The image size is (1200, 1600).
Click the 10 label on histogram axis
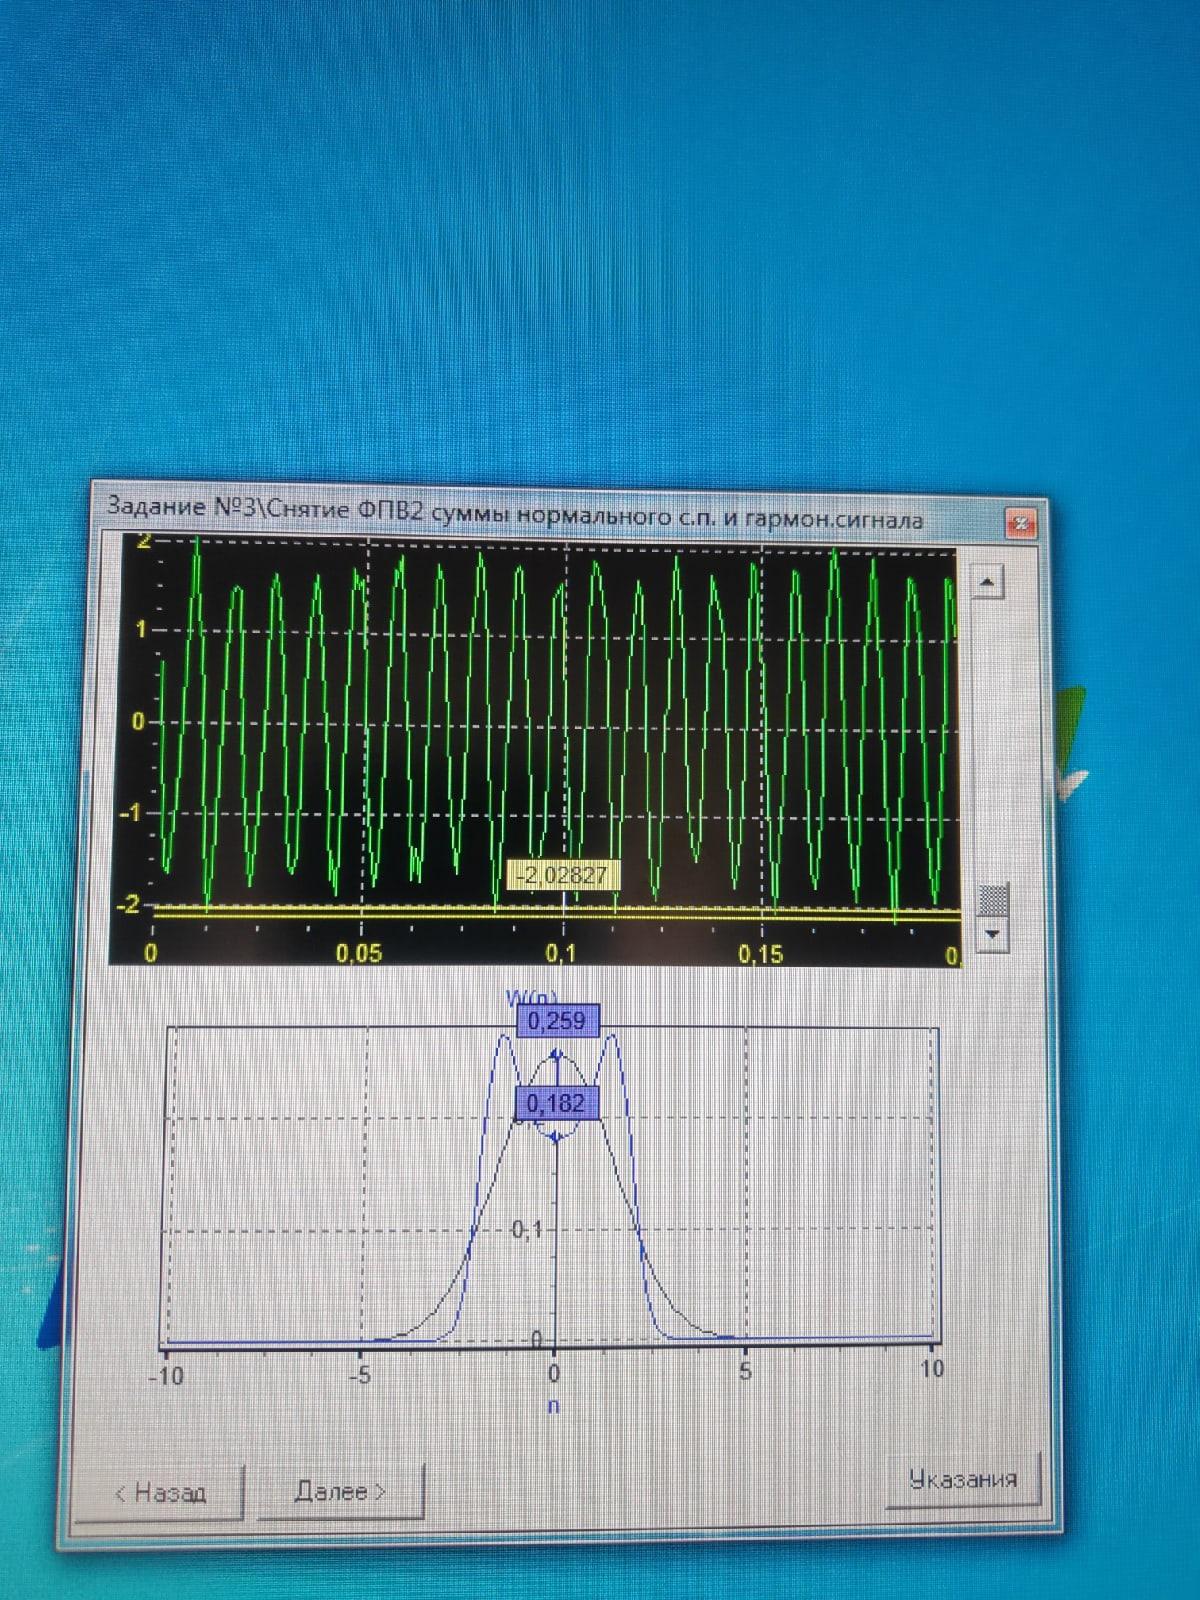point(930,1368)
